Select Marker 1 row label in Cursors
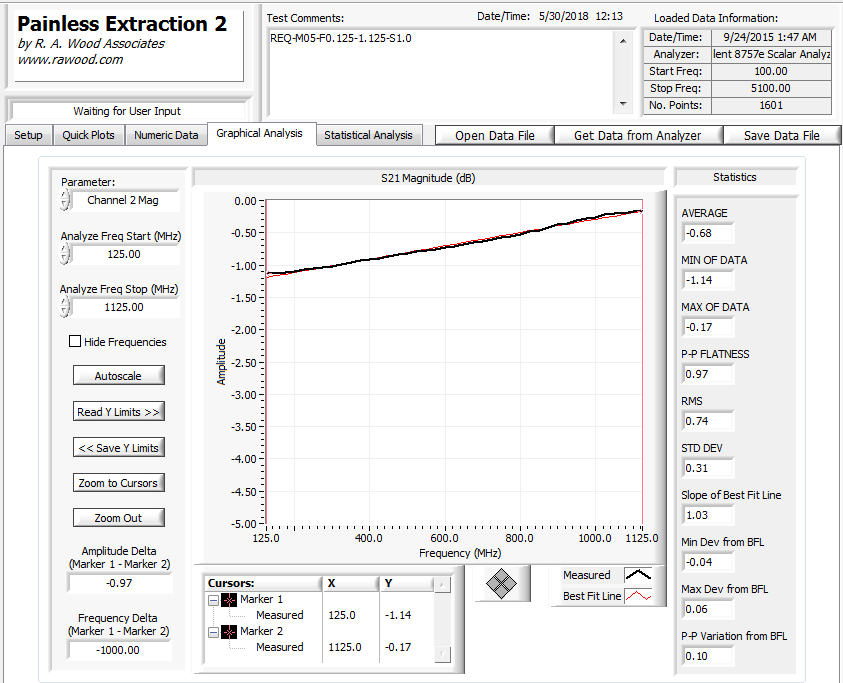 (x=261, y=599)
